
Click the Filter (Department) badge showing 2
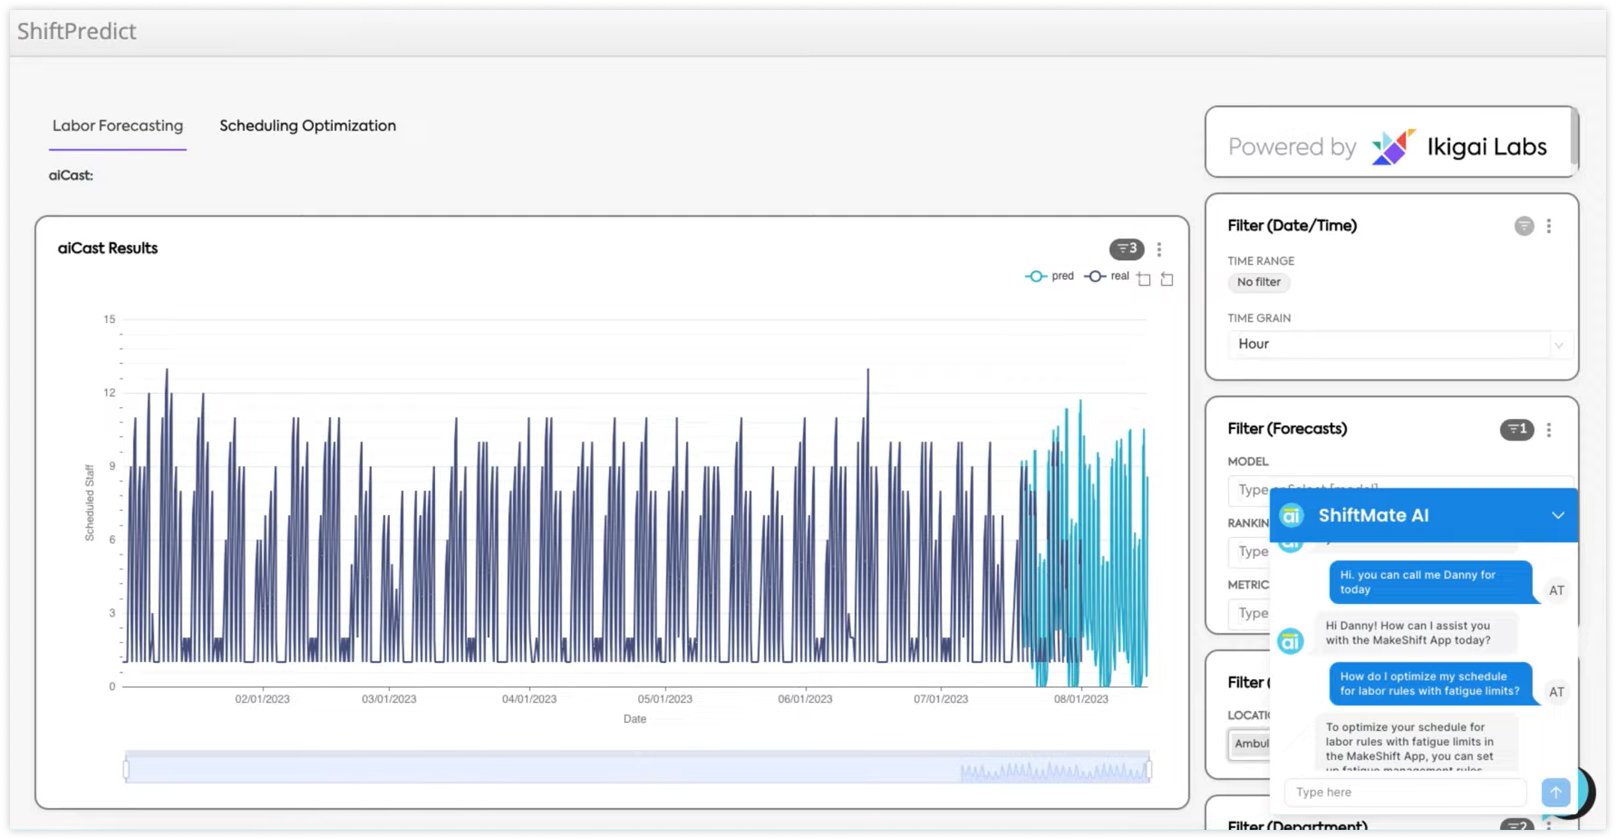1517,826
